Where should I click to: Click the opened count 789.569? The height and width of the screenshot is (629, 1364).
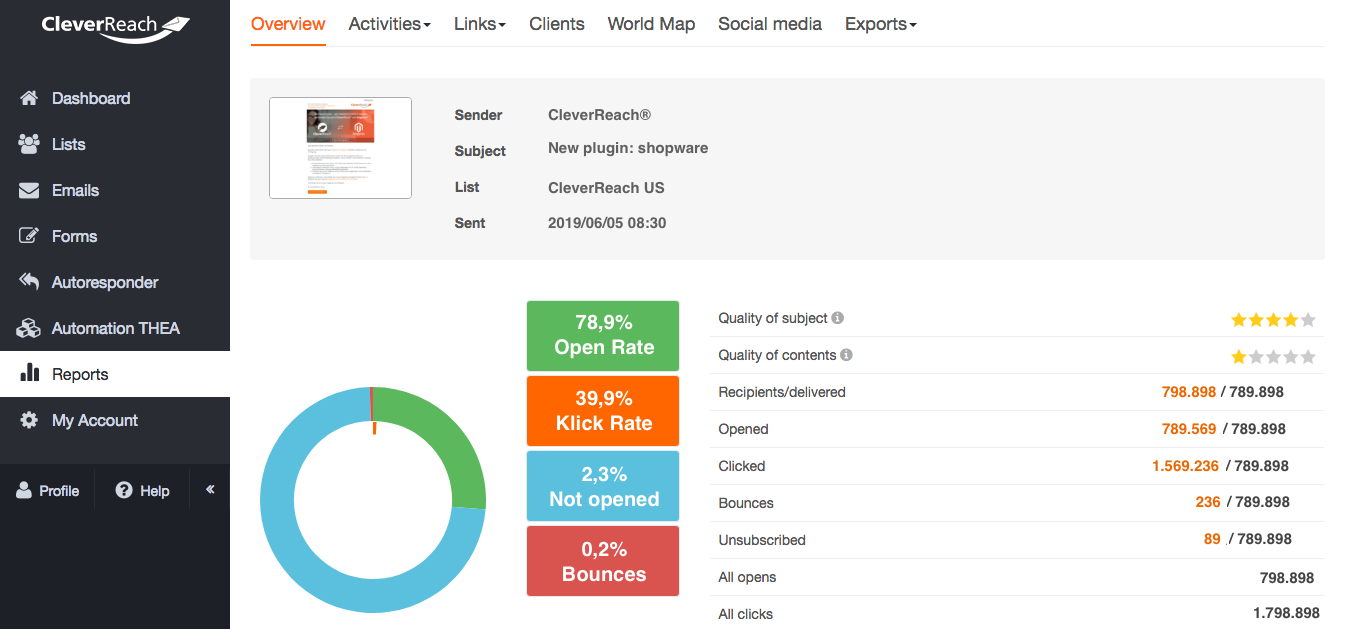click(1189, 429)
